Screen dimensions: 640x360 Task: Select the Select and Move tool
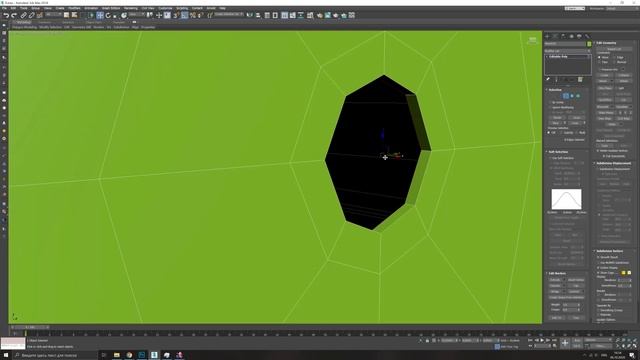[100, 16]
